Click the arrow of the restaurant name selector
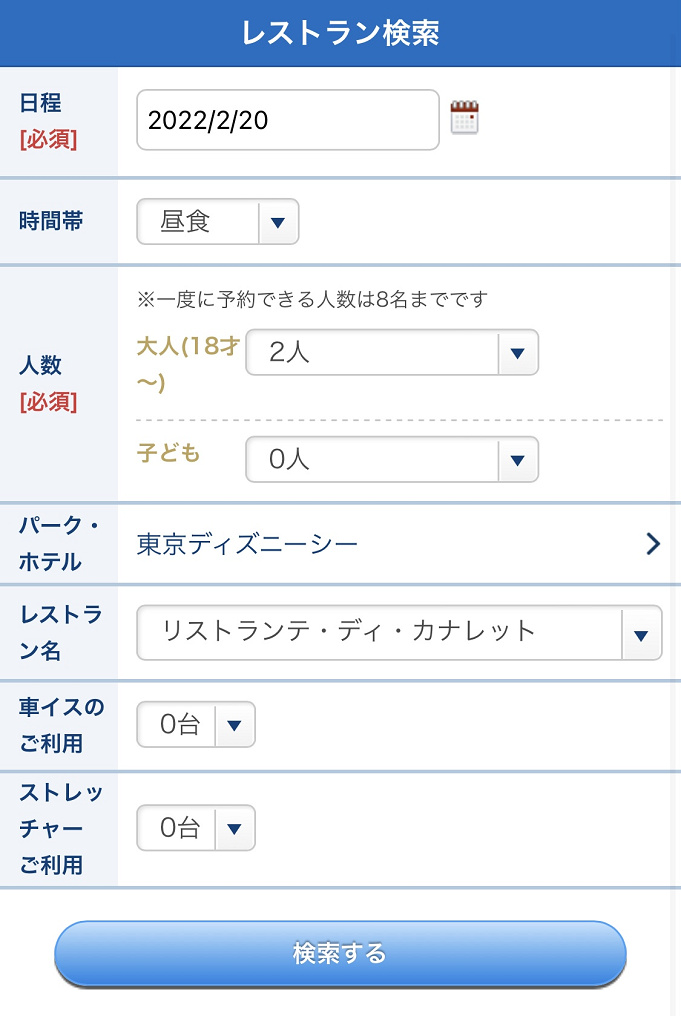 [641, 634]
